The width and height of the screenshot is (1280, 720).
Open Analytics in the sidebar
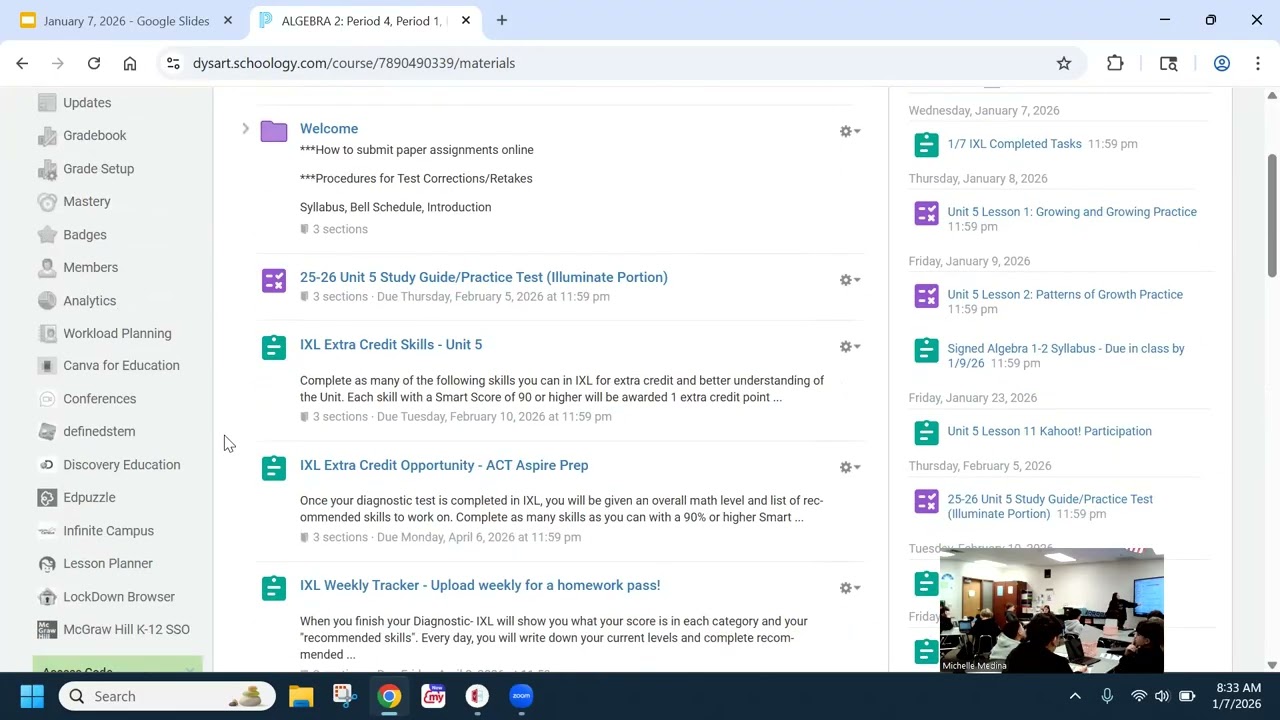tap(89, 300)
